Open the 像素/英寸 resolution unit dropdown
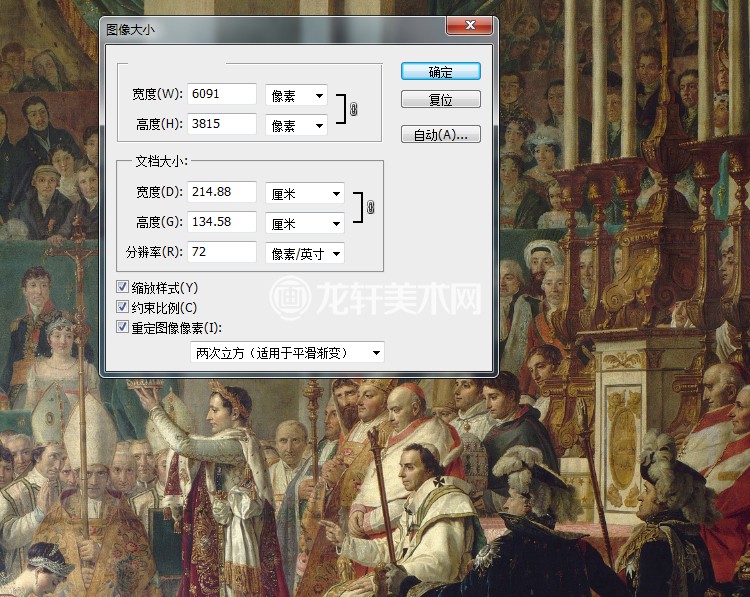This screenshot has height=597, width=750. pos(304,254)
